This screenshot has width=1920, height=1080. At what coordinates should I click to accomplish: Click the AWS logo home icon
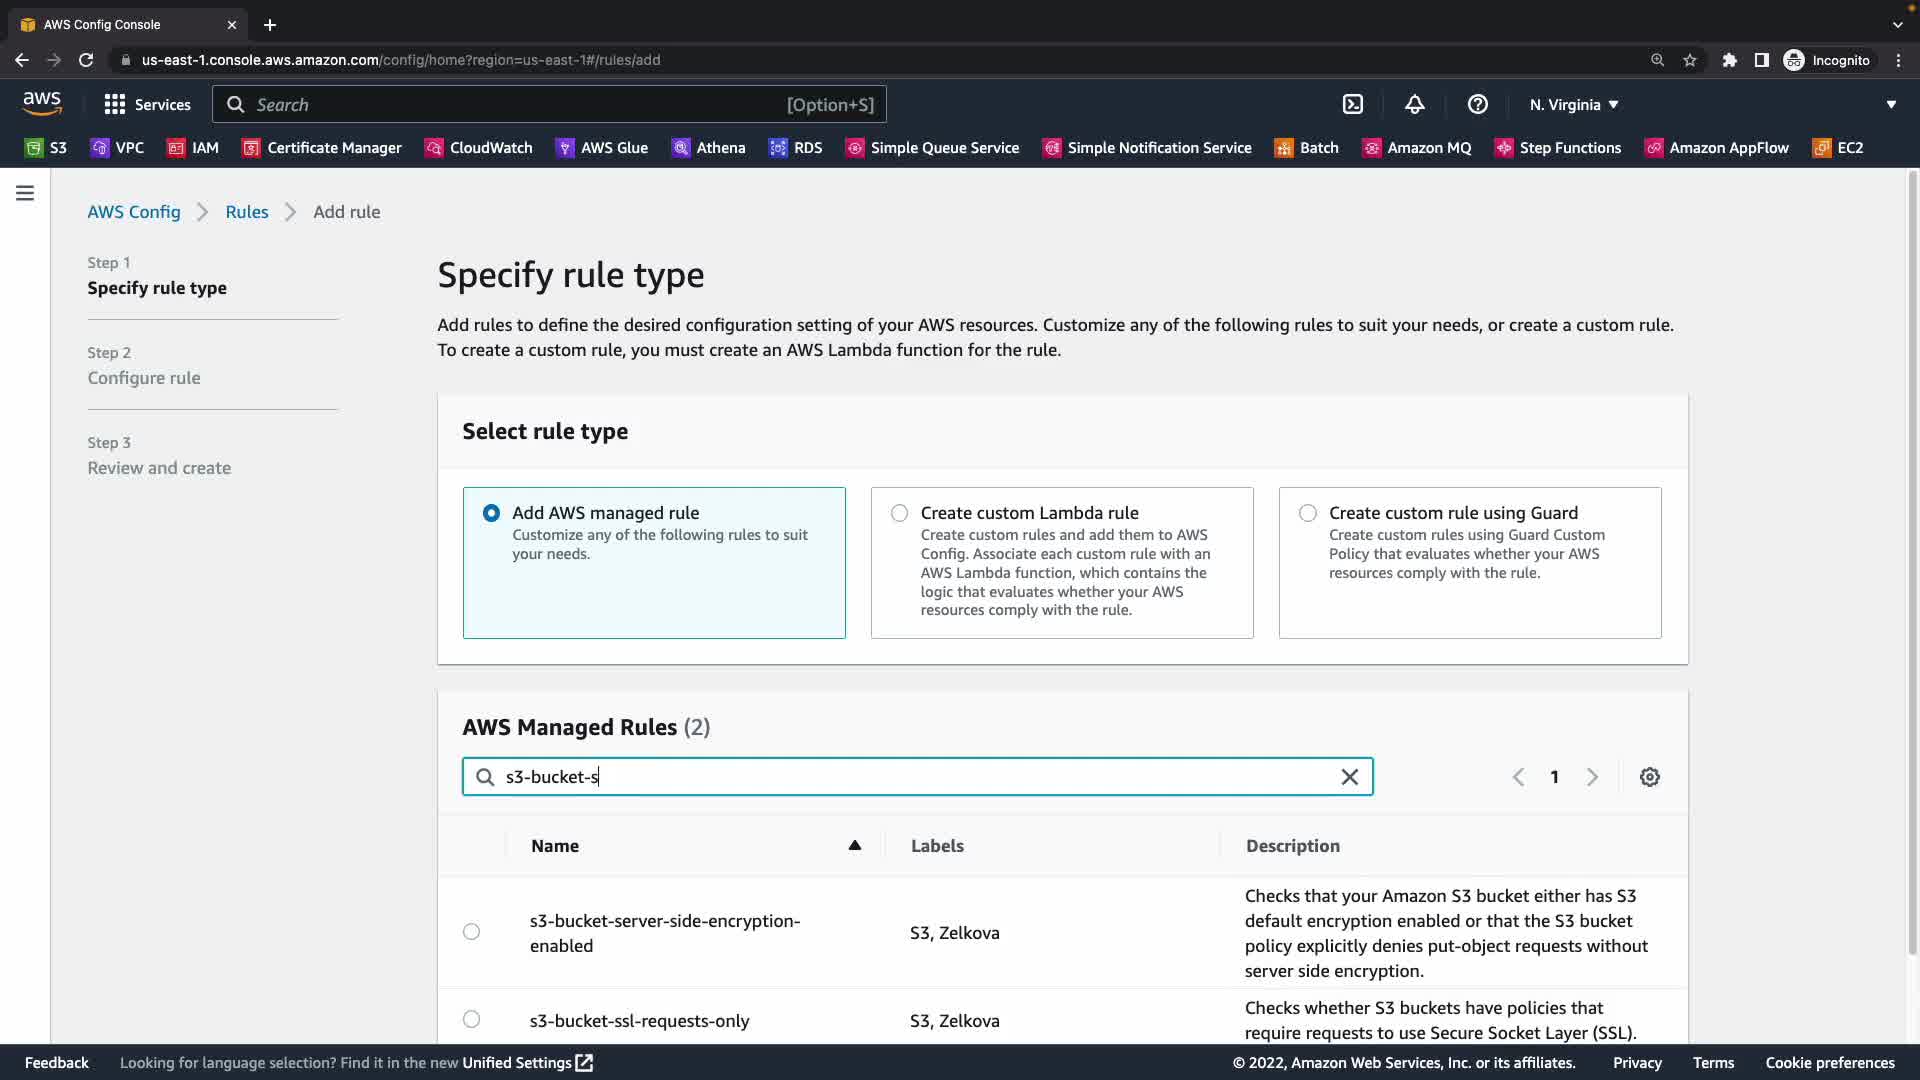pos(42,103)
